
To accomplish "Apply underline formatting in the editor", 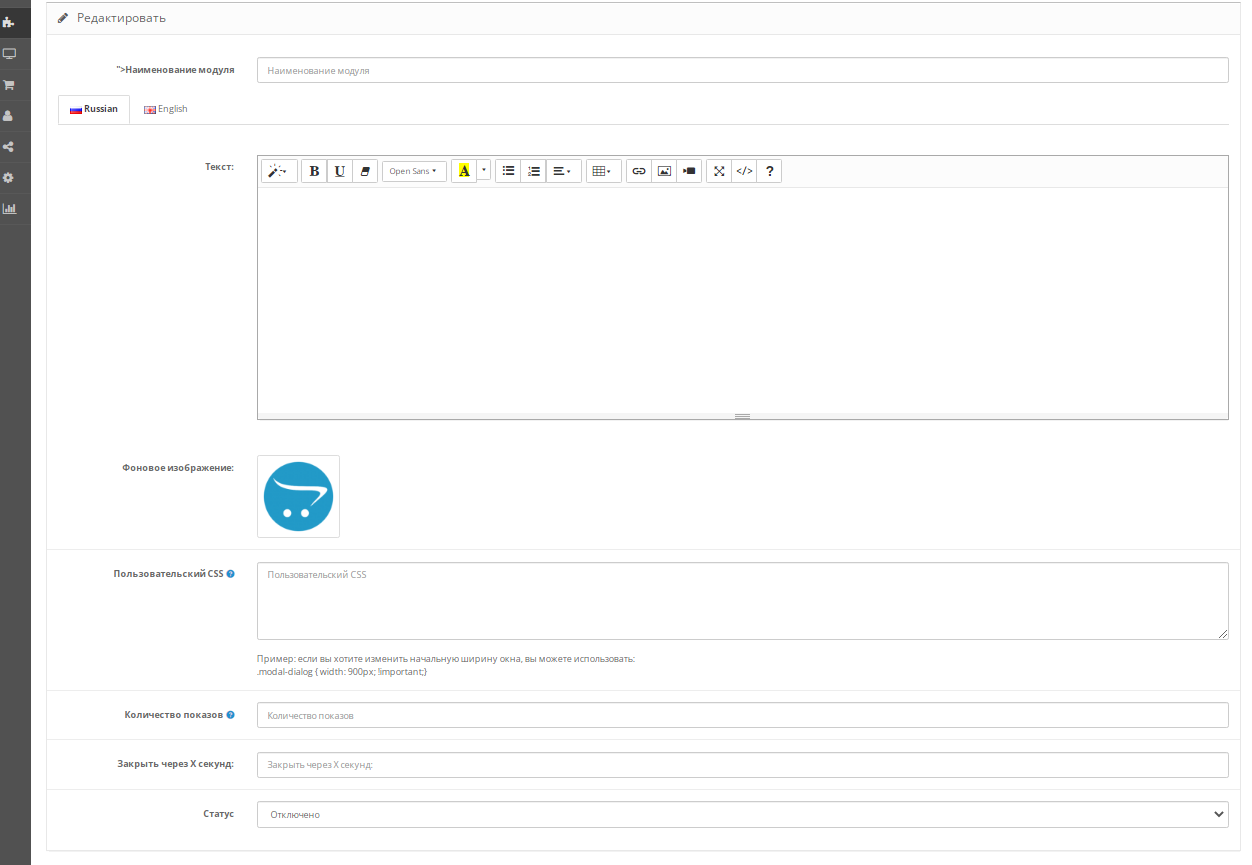I will pos(340,171).
